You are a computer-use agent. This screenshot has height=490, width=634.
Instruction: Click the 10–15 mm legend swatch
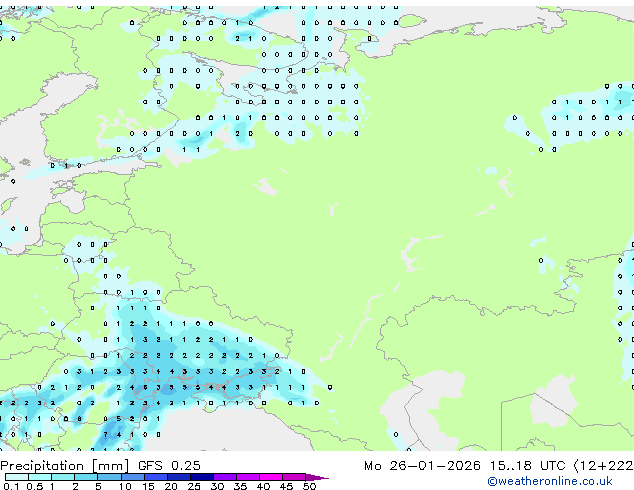pos(133,477)
